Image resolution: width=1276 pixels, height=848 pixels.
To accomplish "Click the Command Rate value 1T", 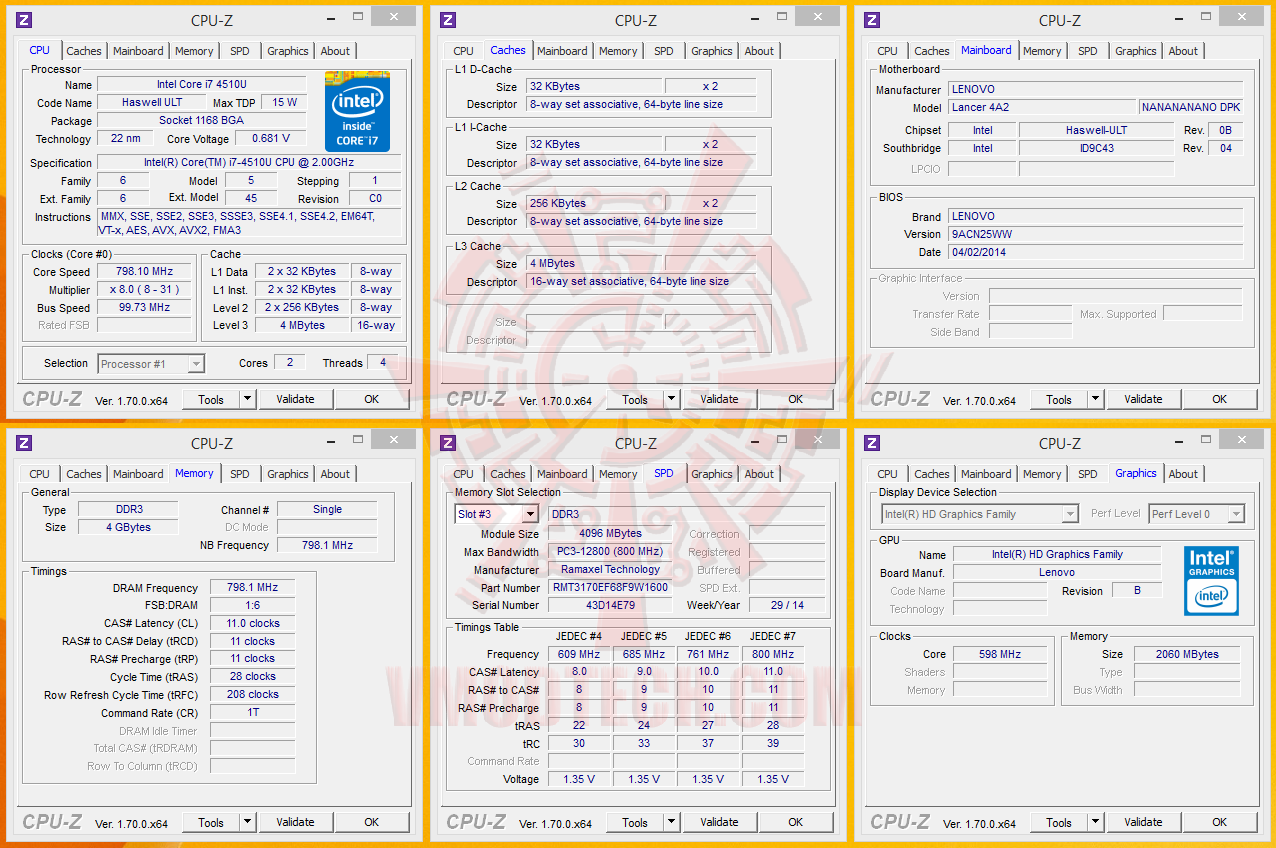I will (x=252, y=712).
